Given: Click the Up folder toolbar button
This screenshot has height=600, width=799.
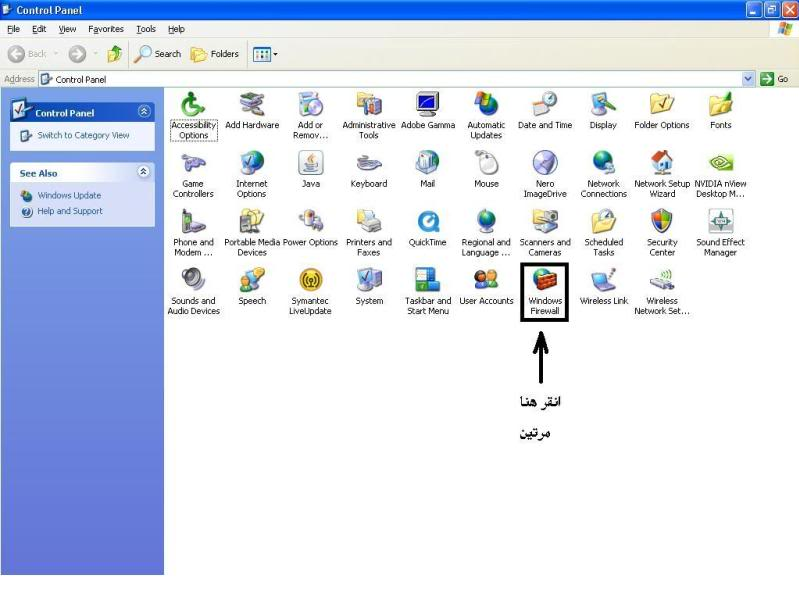Looking at the screenshot, I should [x=115, y=54].
